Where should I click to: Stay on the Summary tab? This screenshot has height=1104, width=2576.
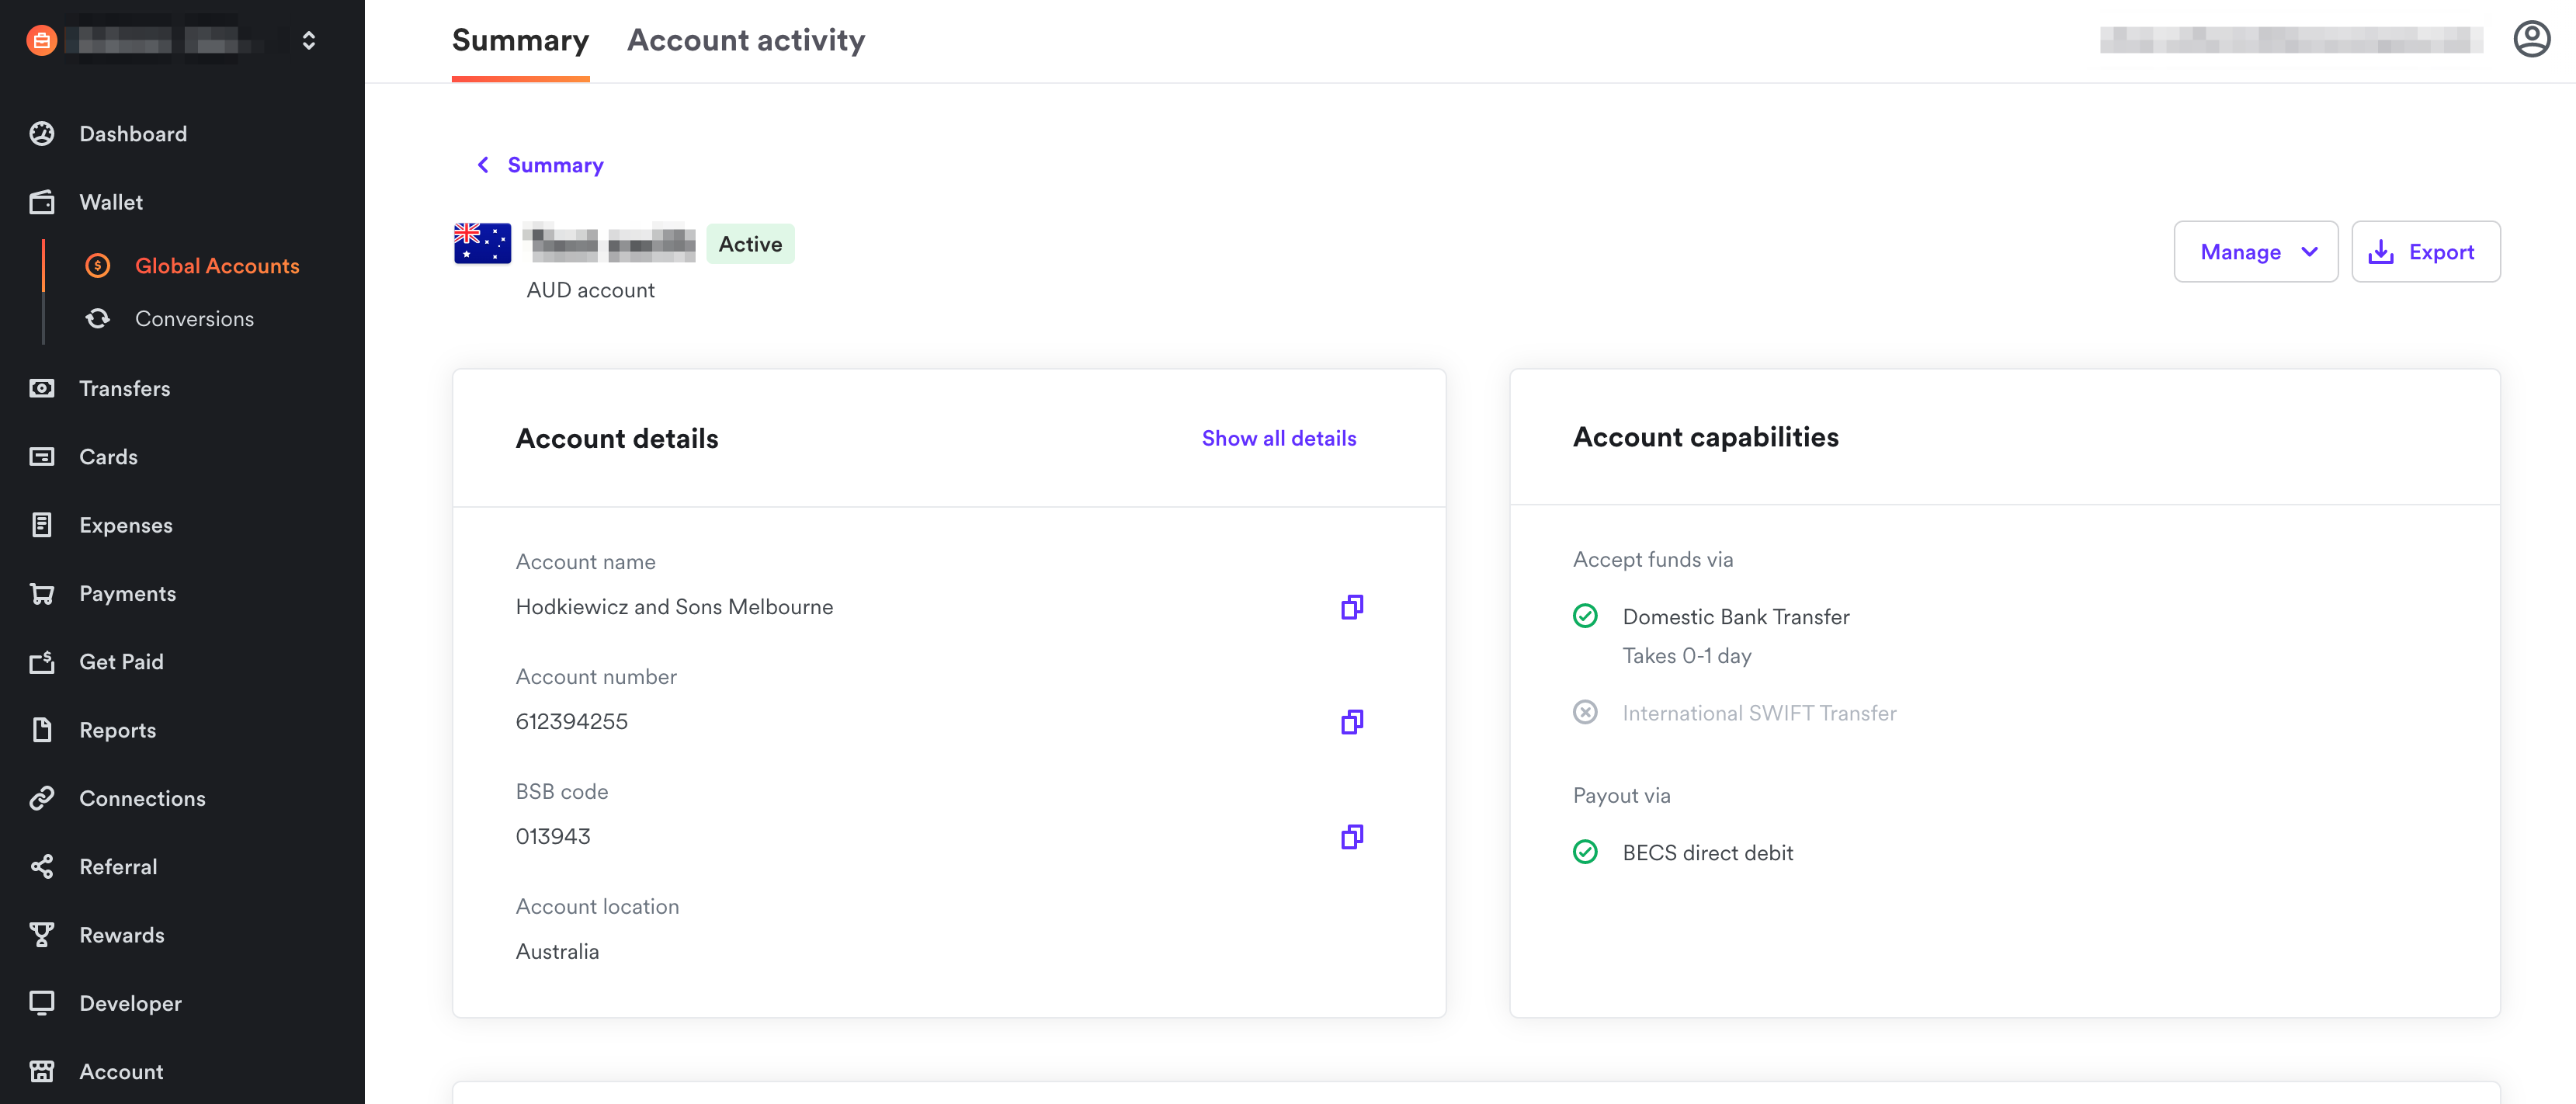[x=520, y=39]
